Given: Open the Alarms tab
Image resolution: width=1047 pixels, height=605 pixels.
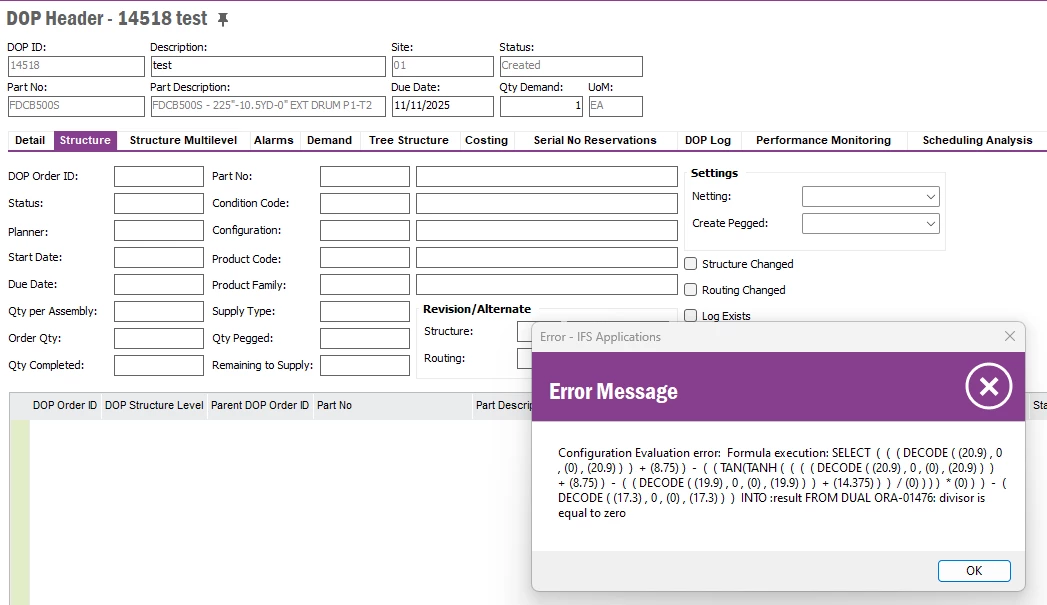Looking at the screenshot, I should [x=273, y=140].
